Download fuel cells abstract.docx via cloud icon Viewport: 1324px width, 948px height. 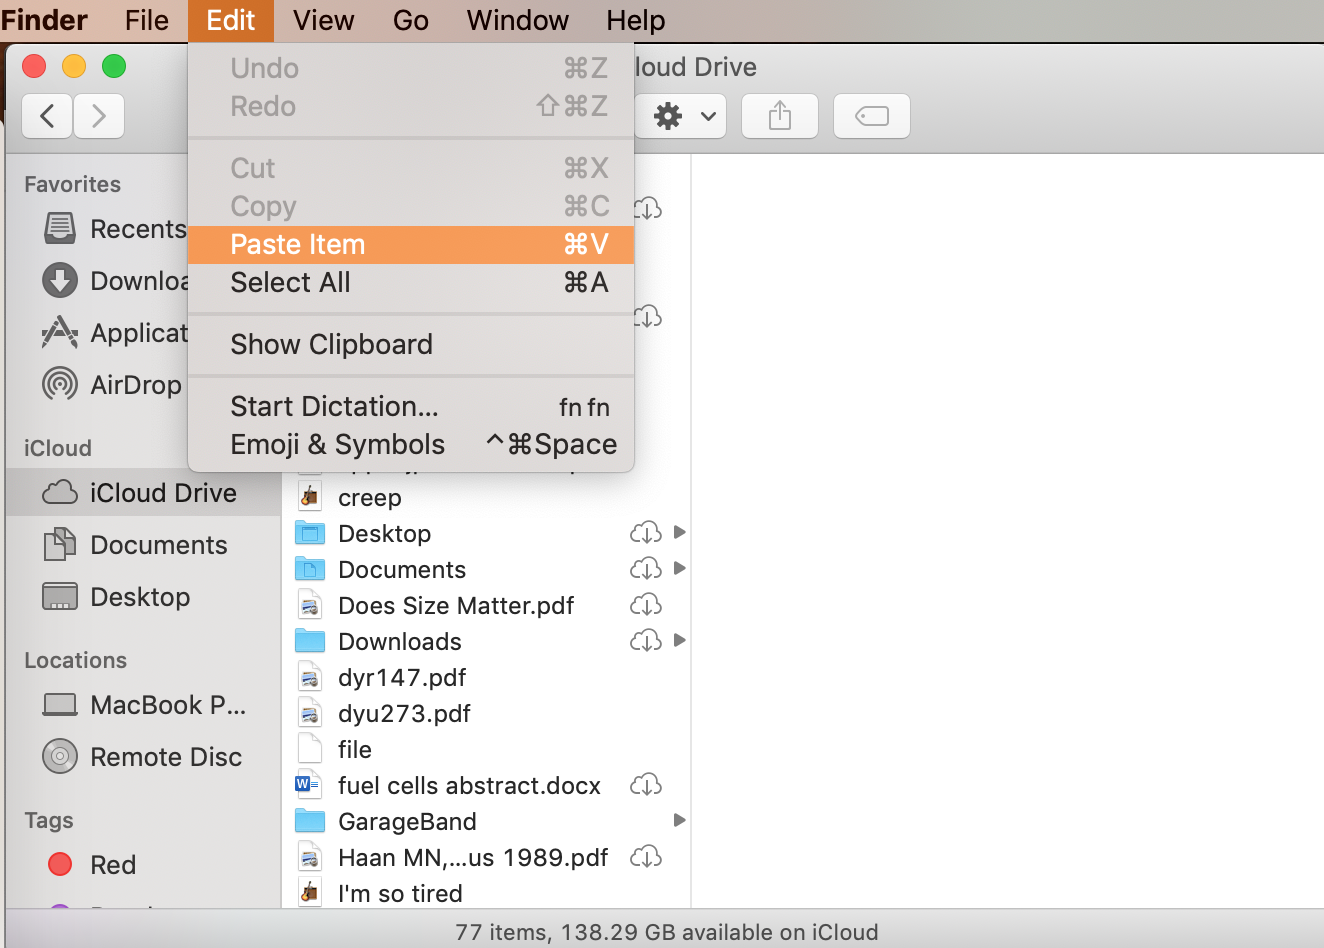646,784
